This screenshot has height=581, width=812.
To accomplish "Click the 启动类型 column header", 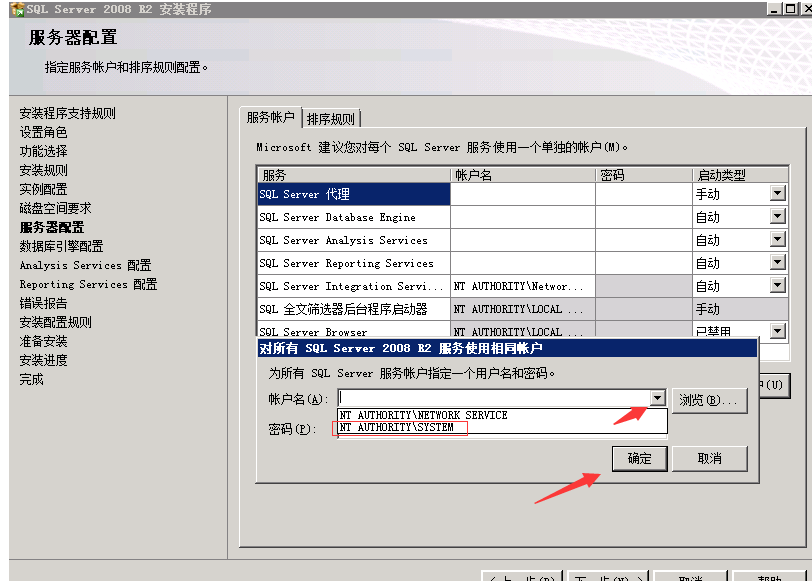I will tap(740, 175).
